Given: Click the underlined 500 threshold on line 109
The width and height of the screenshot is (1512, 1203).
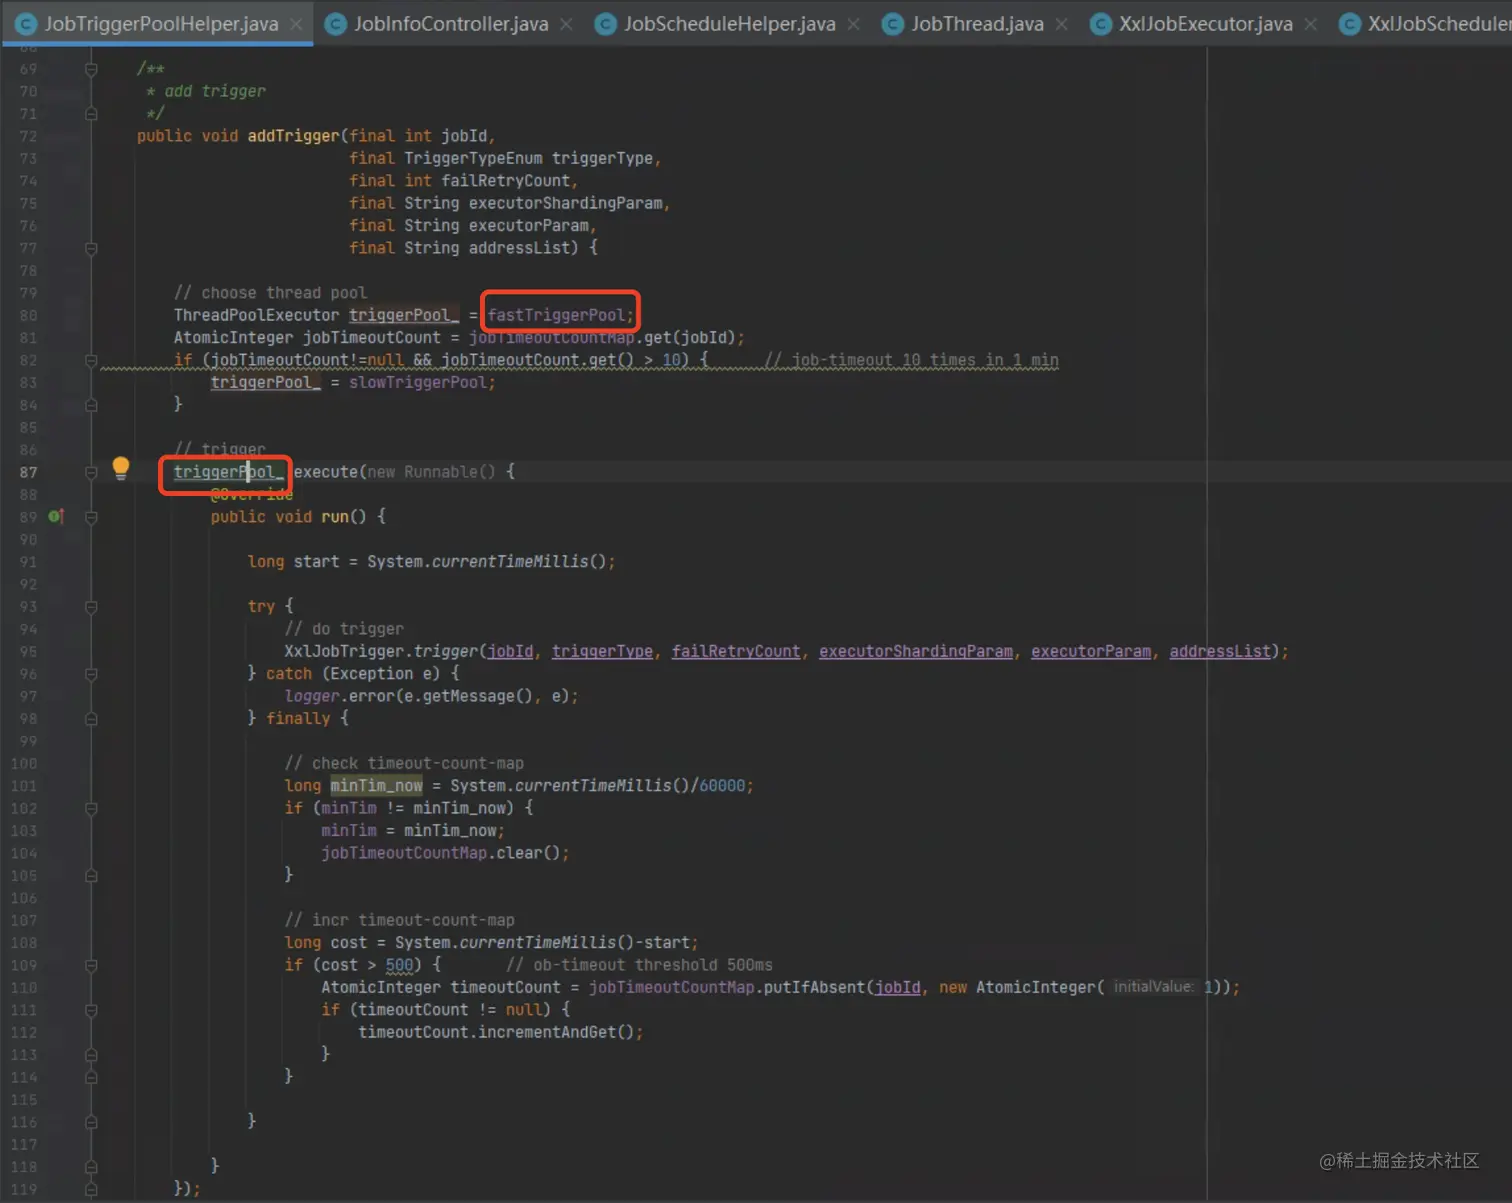Looking at the screenshot, I should 399,965.
